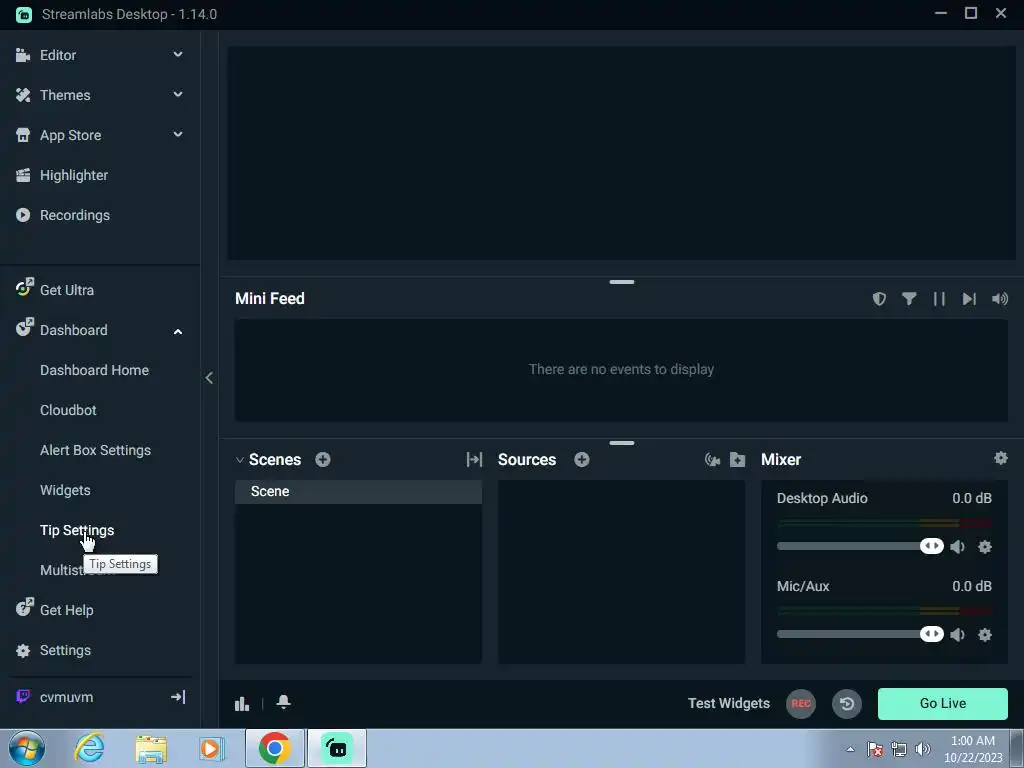1024x768 pixels.
Task: Open Get Help in the sidebar
Action: (x=67, y=610)
